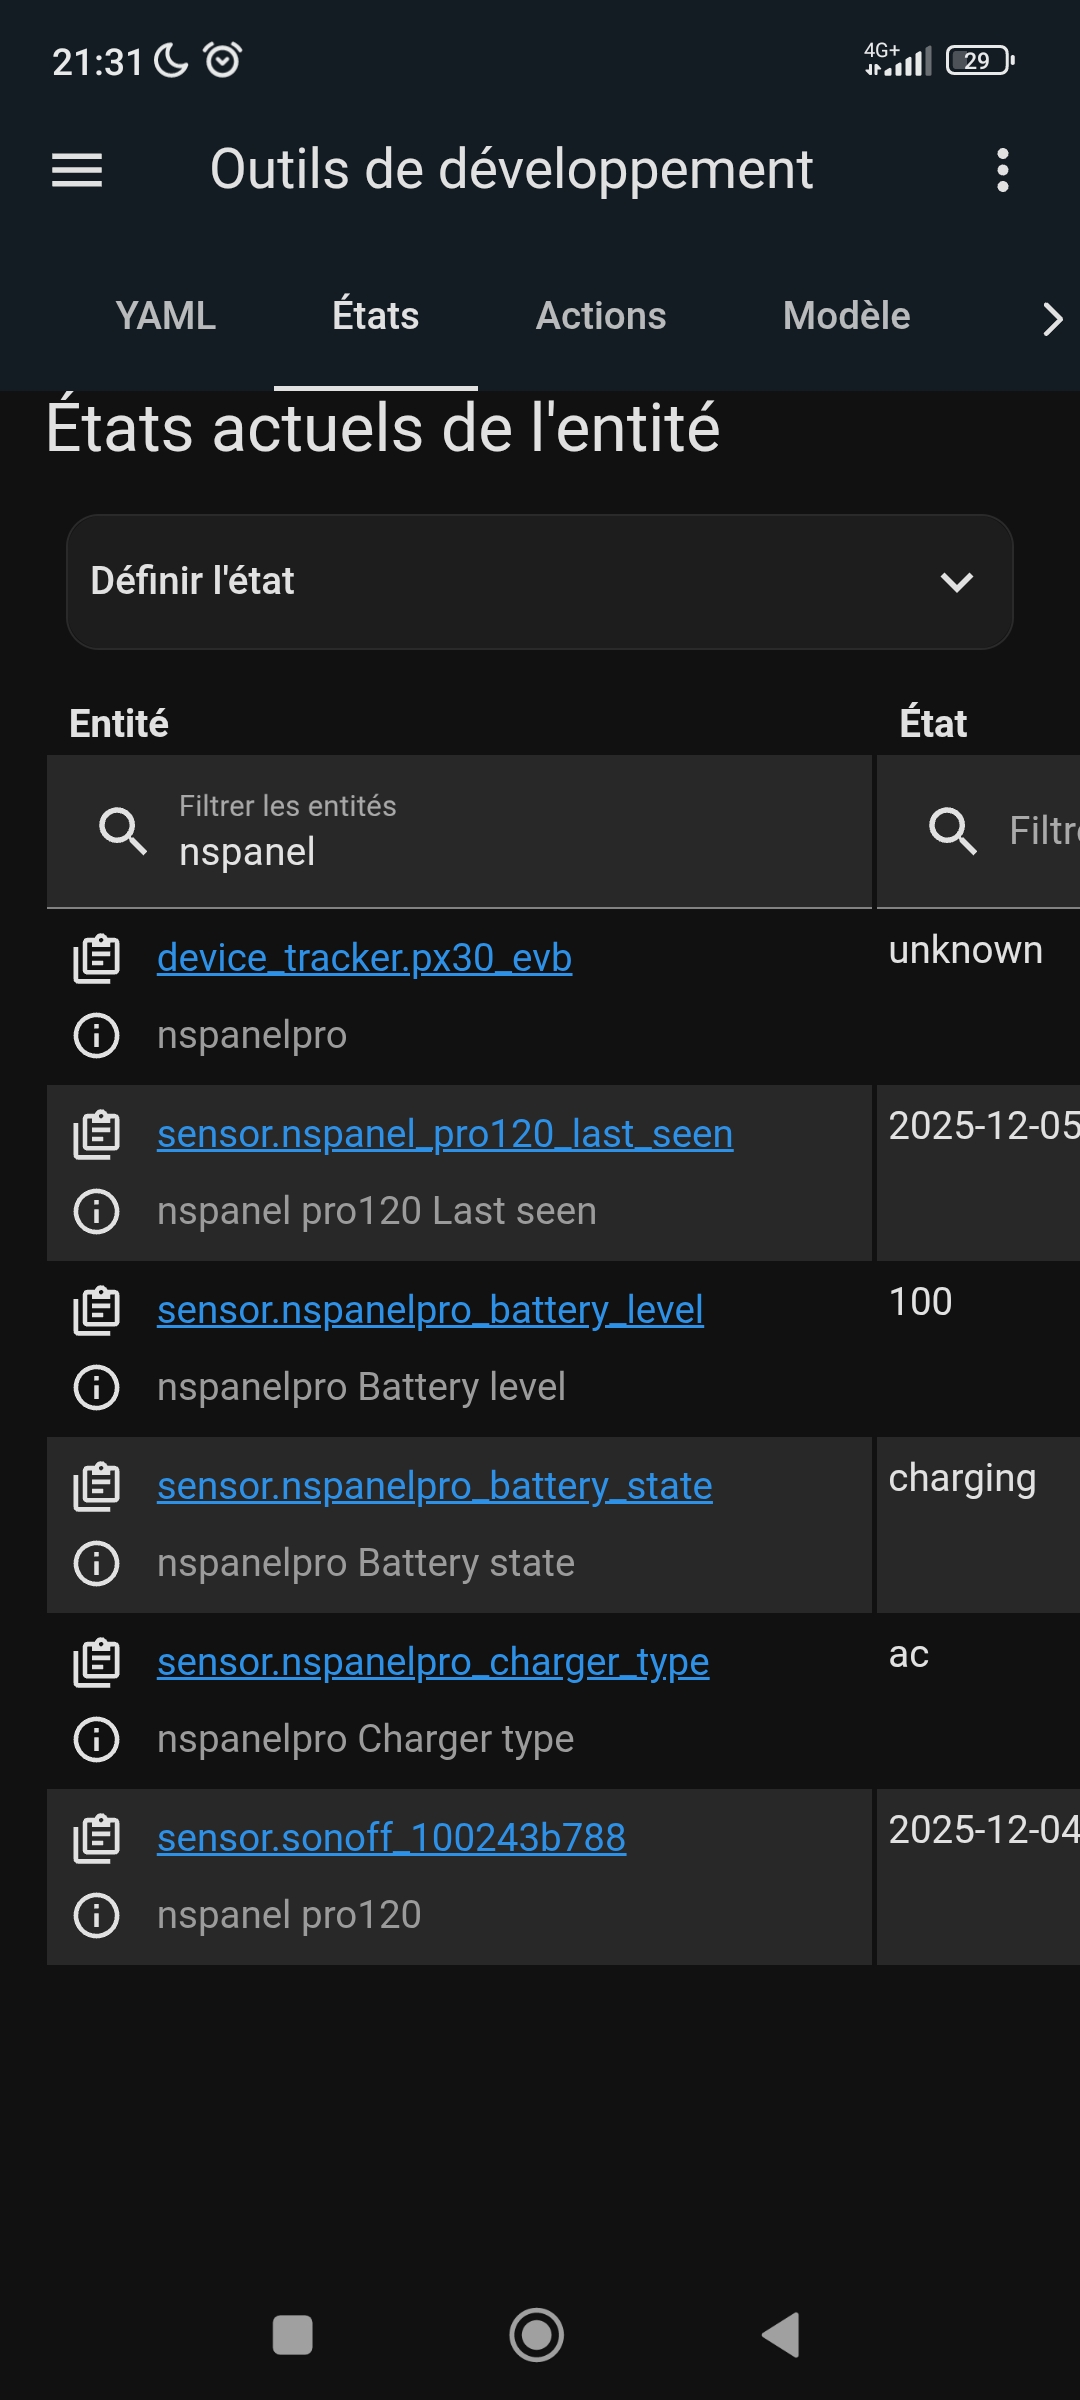
Task: Expand the Définir l'état panel
Action: [x=540, y=582]
